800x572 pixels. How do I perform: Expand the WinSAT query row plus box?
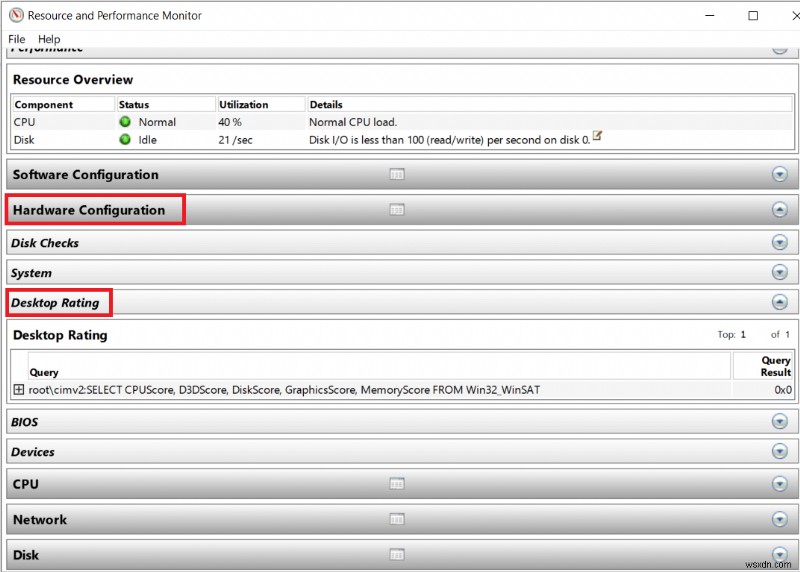click(18, 390)
